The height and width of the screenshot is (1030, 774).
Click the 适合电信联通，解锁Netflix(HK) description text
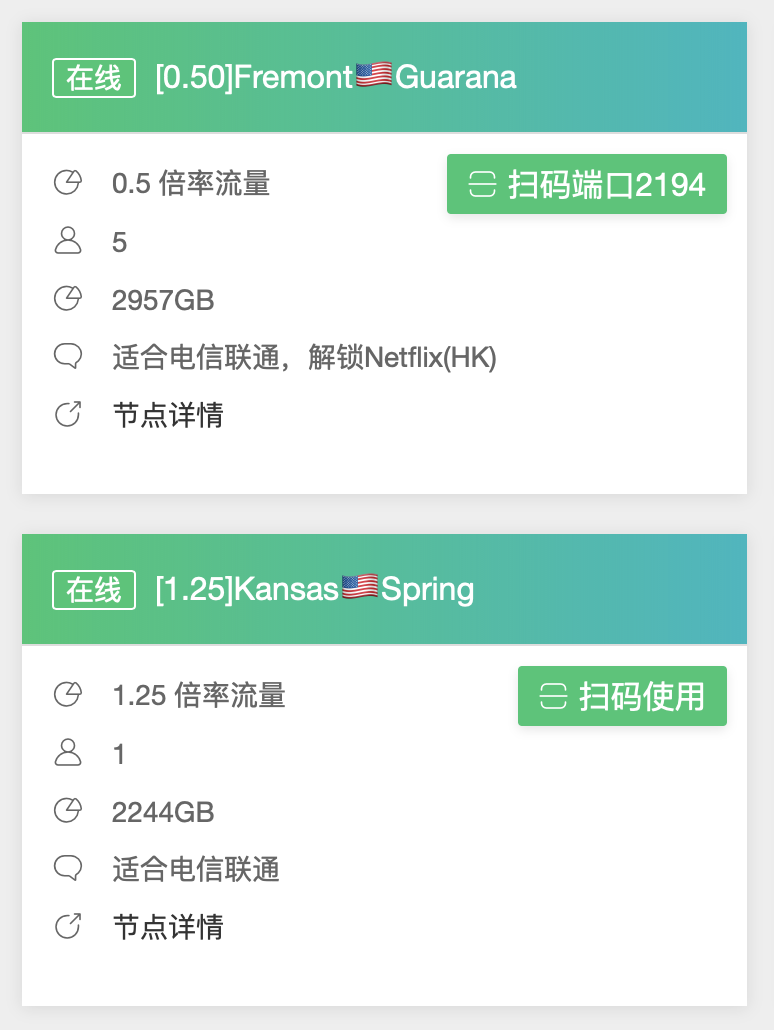[304, 357]
